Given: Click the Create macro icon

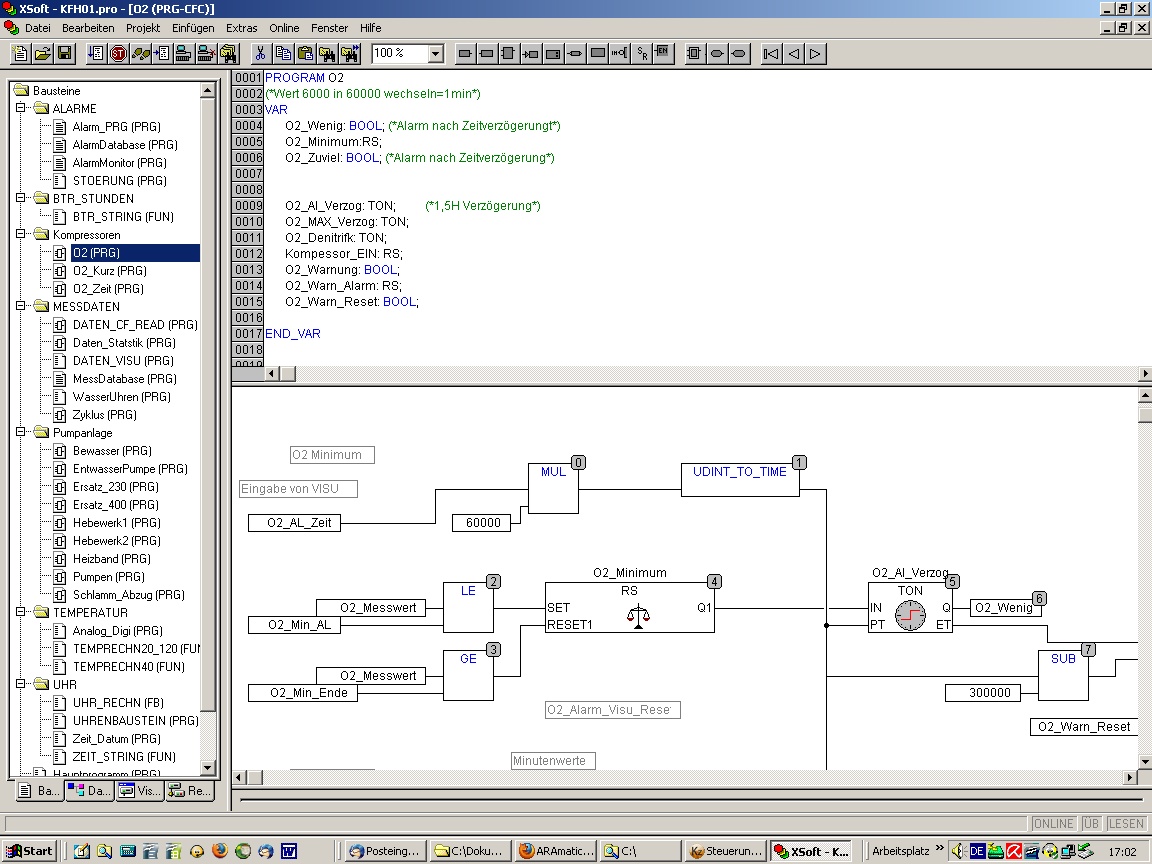Looking at the screenshot, I should (x=694, y=54).
